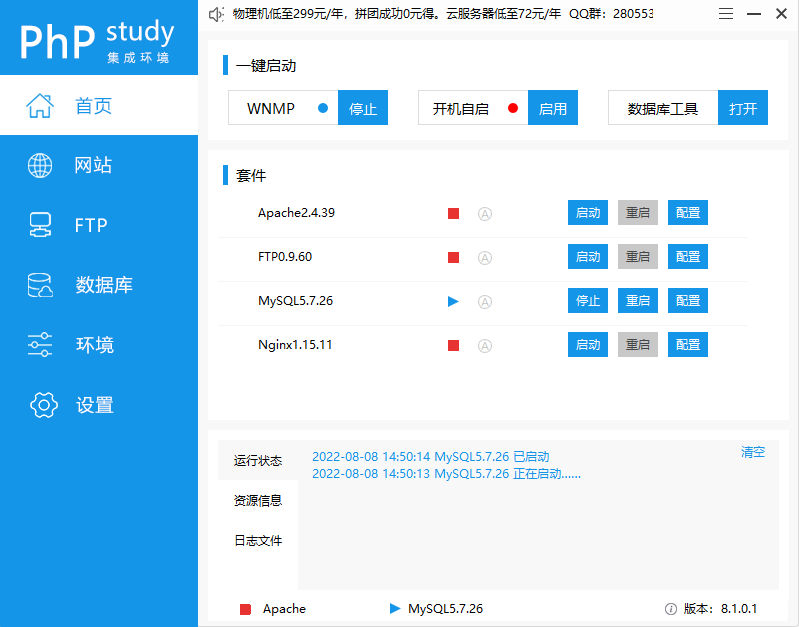Image resolution: width=799 pixels, height=627 pixels.
Task: Click the red stopped indicator for FTP0.9.60
Action: click(x=454, y=257)
